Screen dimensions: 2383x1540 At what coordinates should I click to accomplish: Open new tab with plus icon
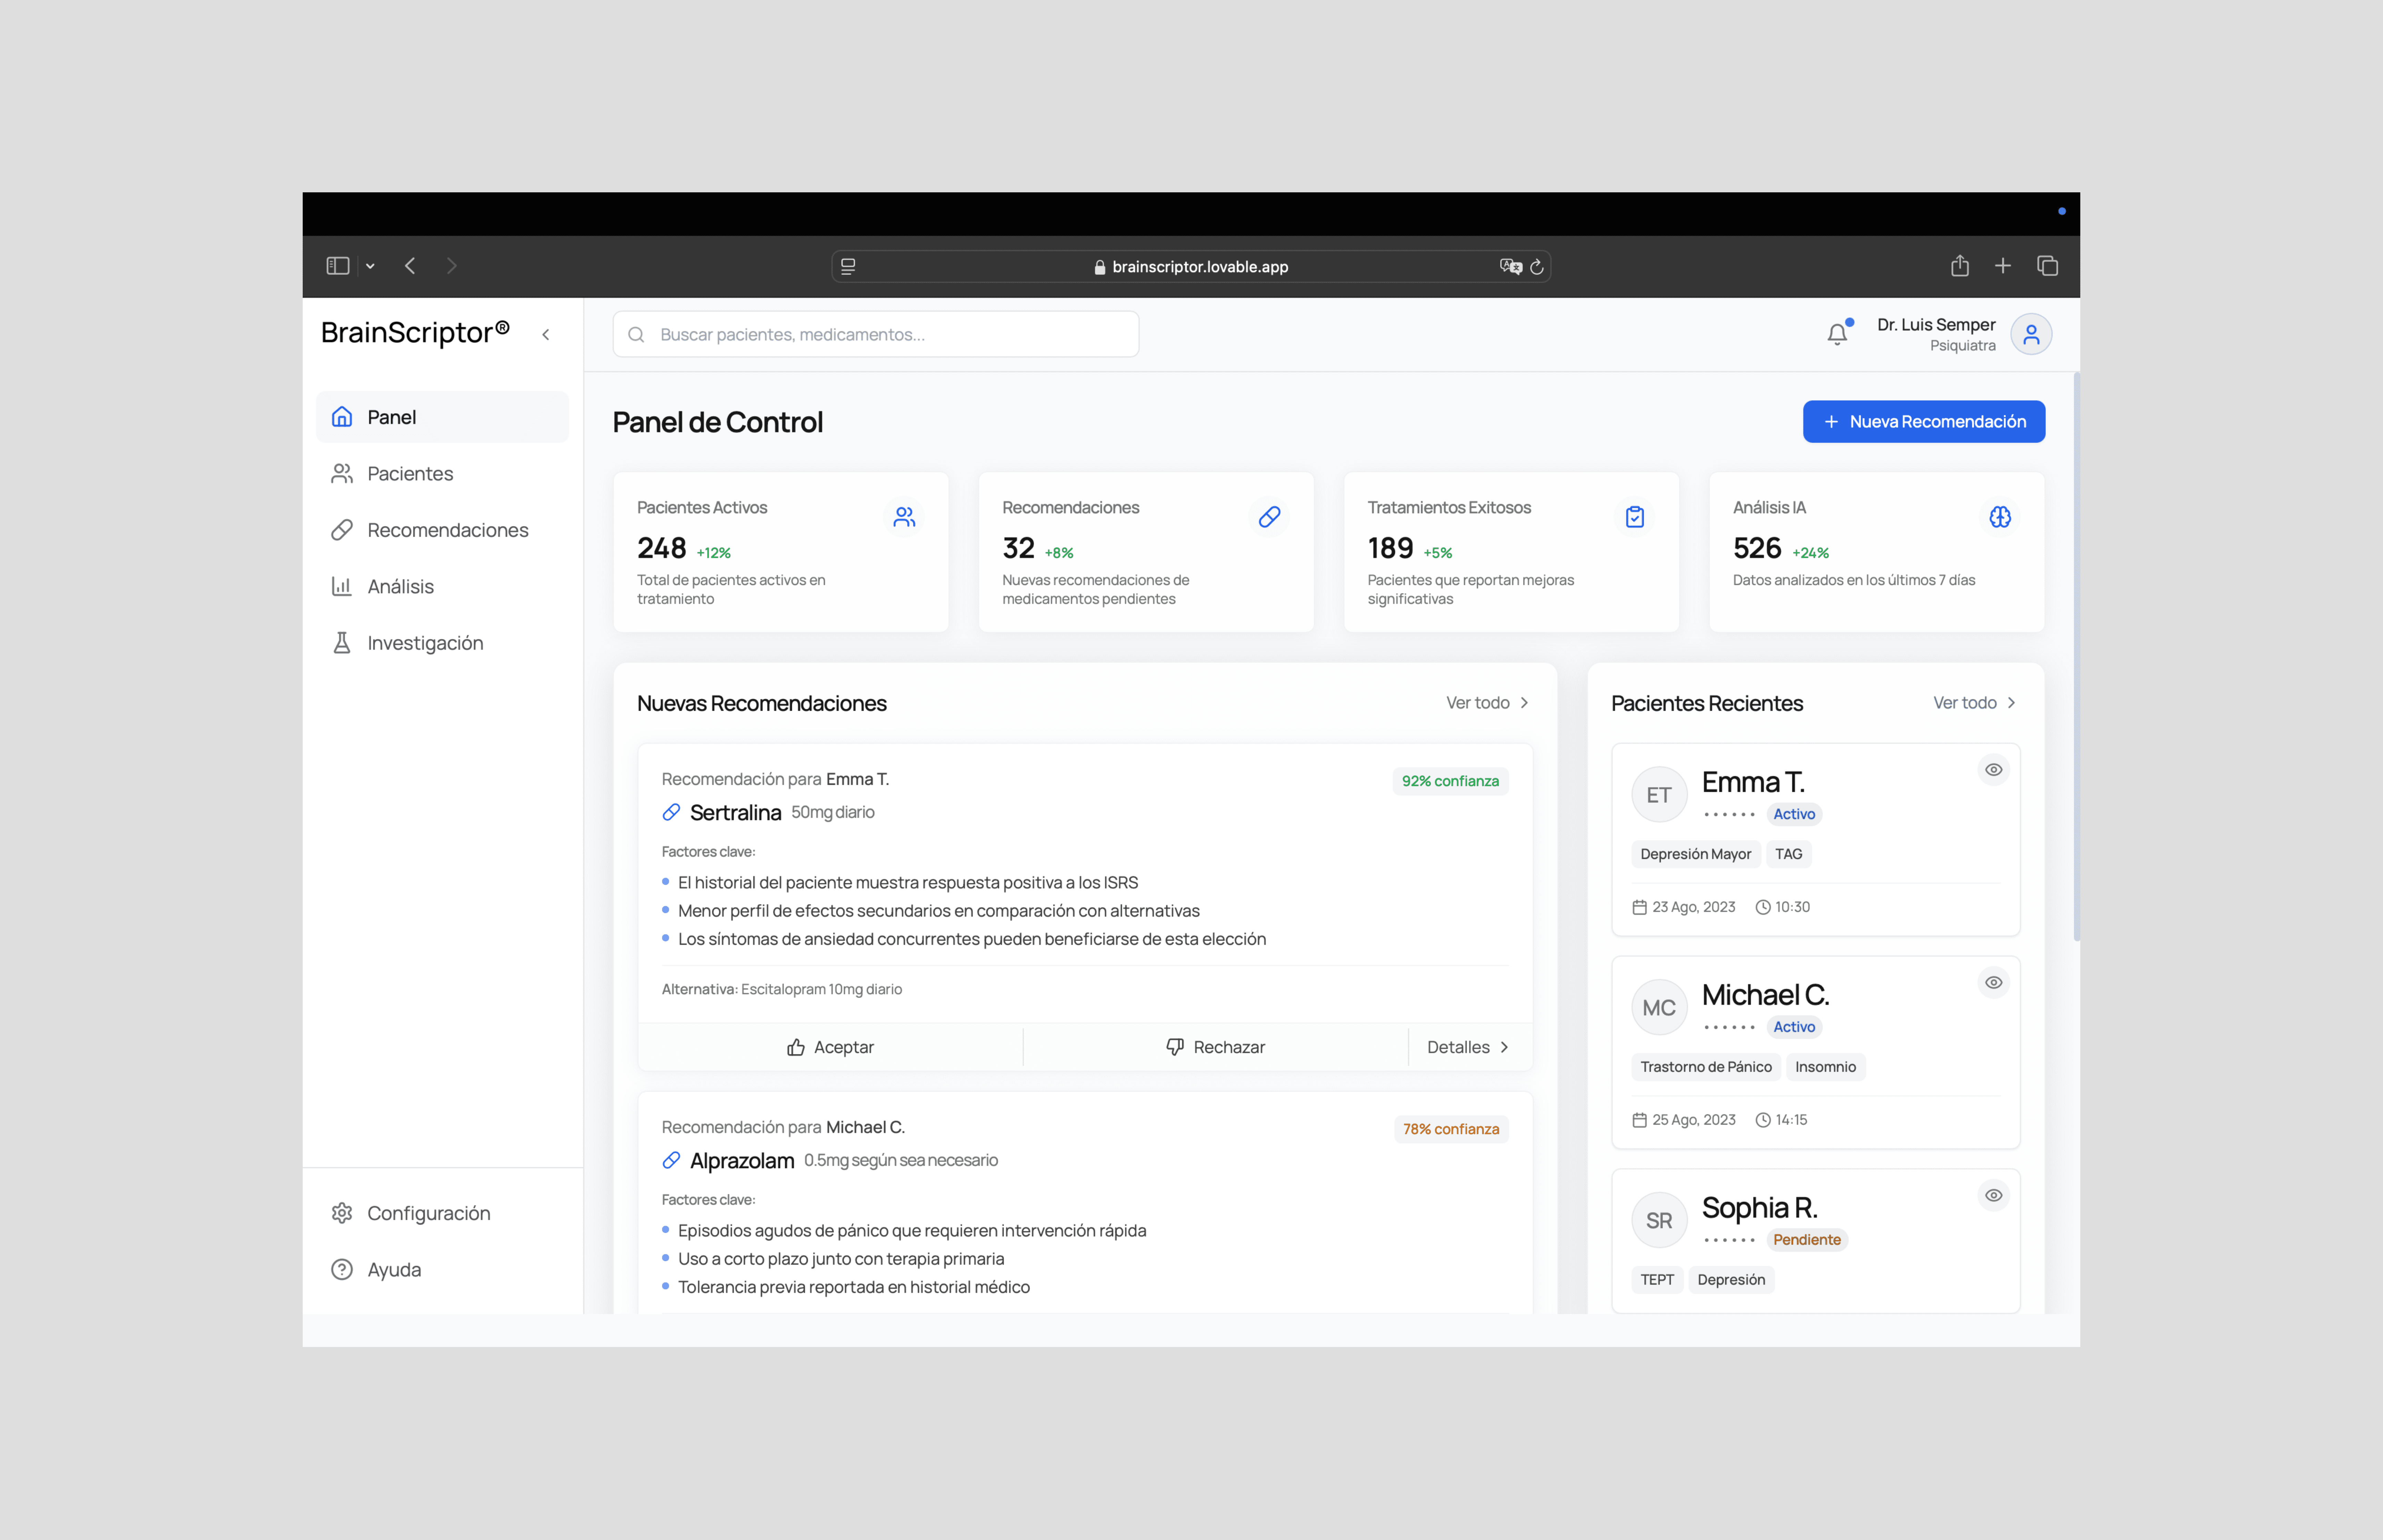2003,266
